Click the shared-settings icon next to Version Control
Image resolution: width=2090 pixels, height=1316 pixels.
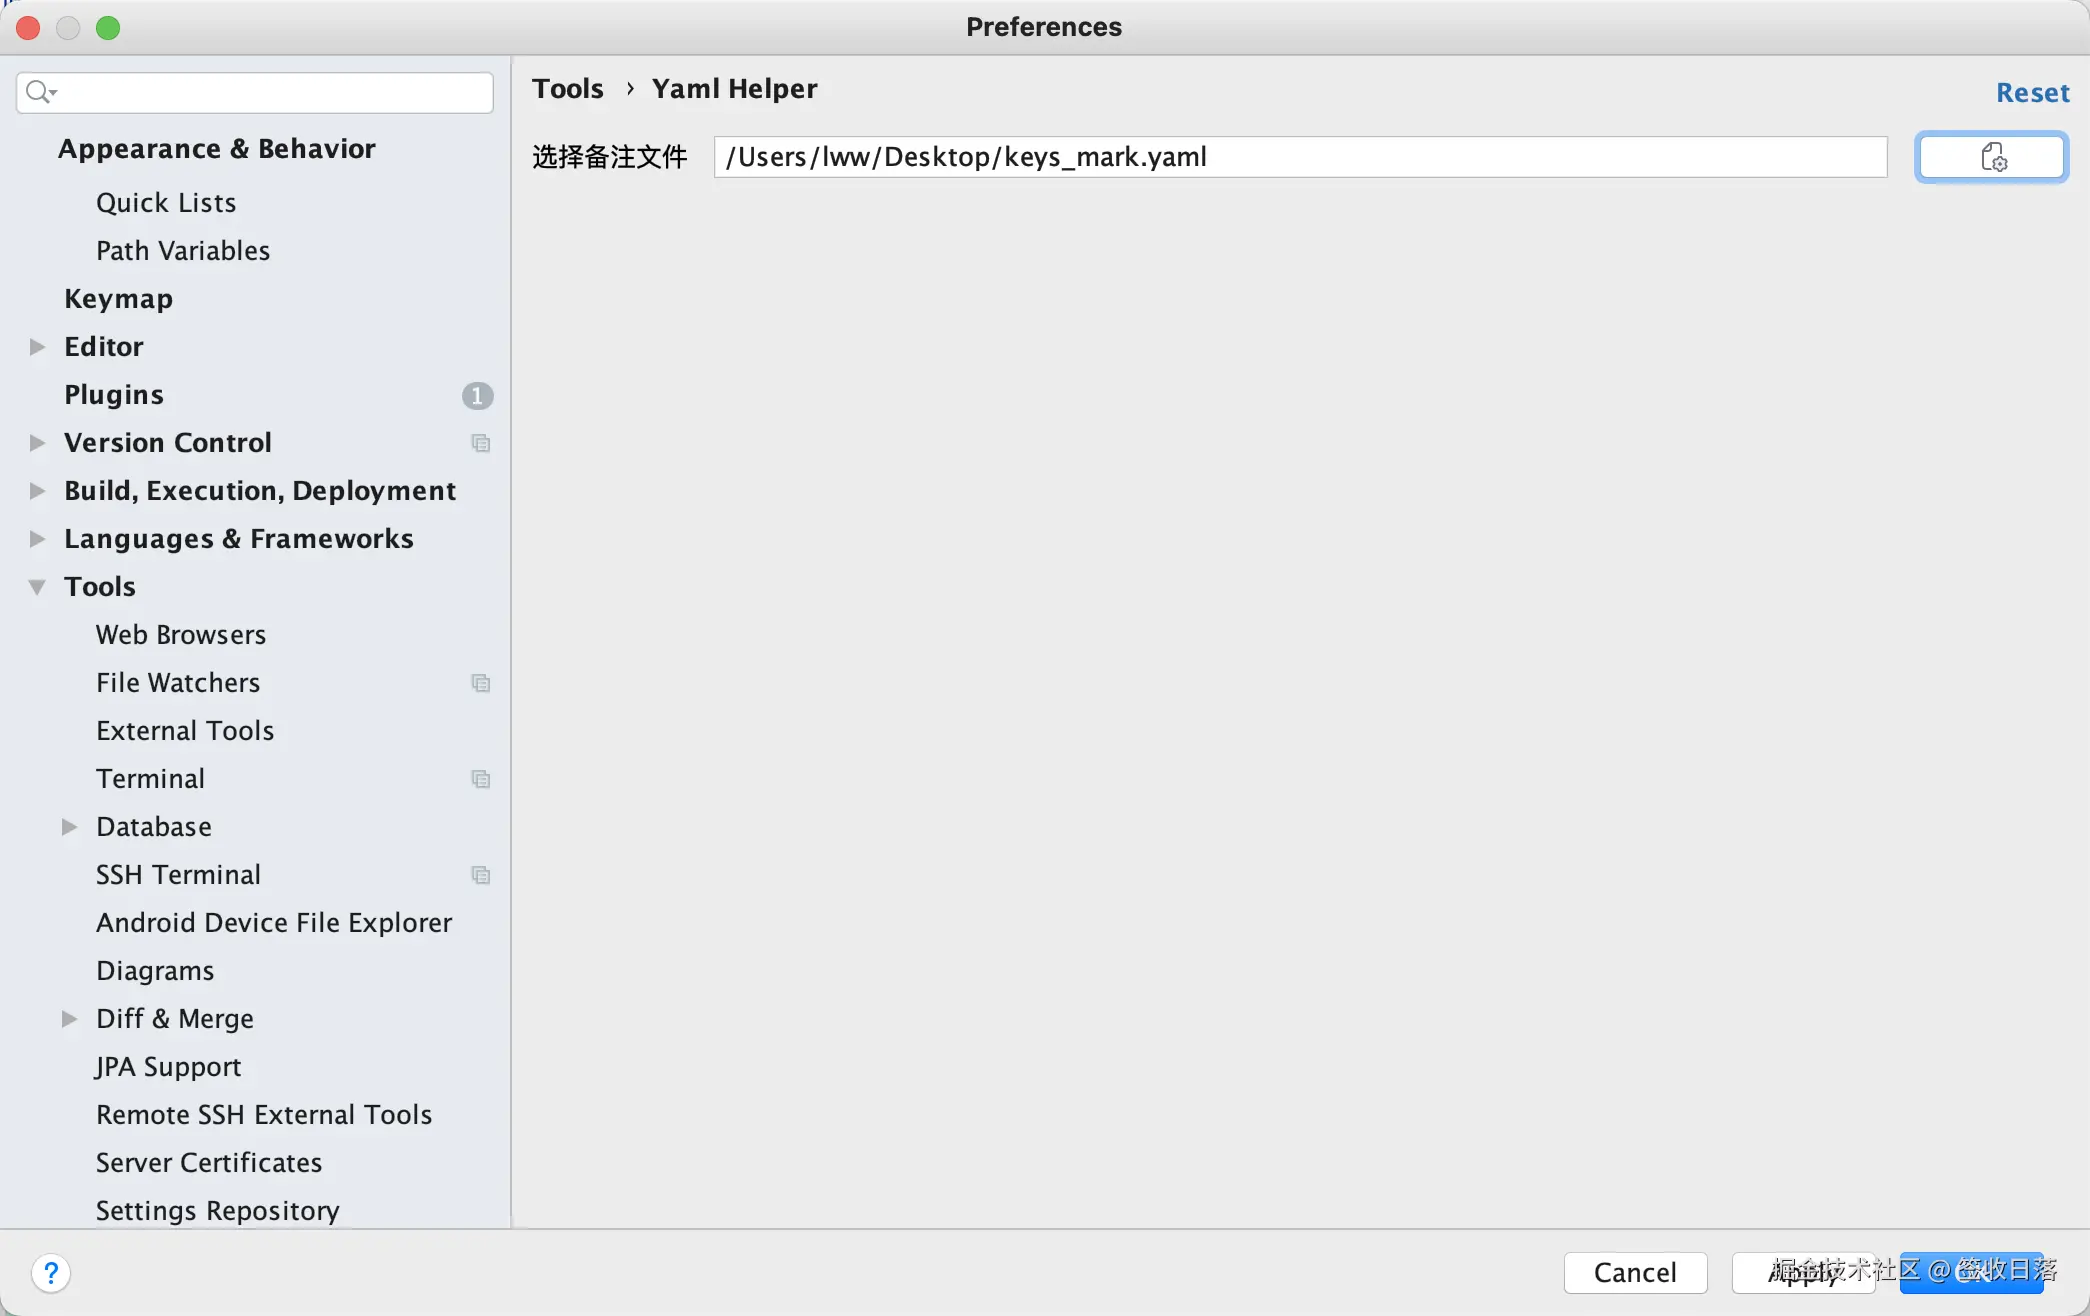(481, 442)
